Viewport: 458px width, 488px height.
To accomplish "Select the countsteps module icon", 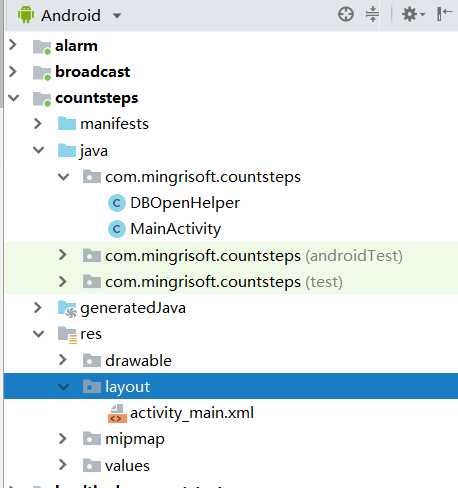I will point(42,99).
